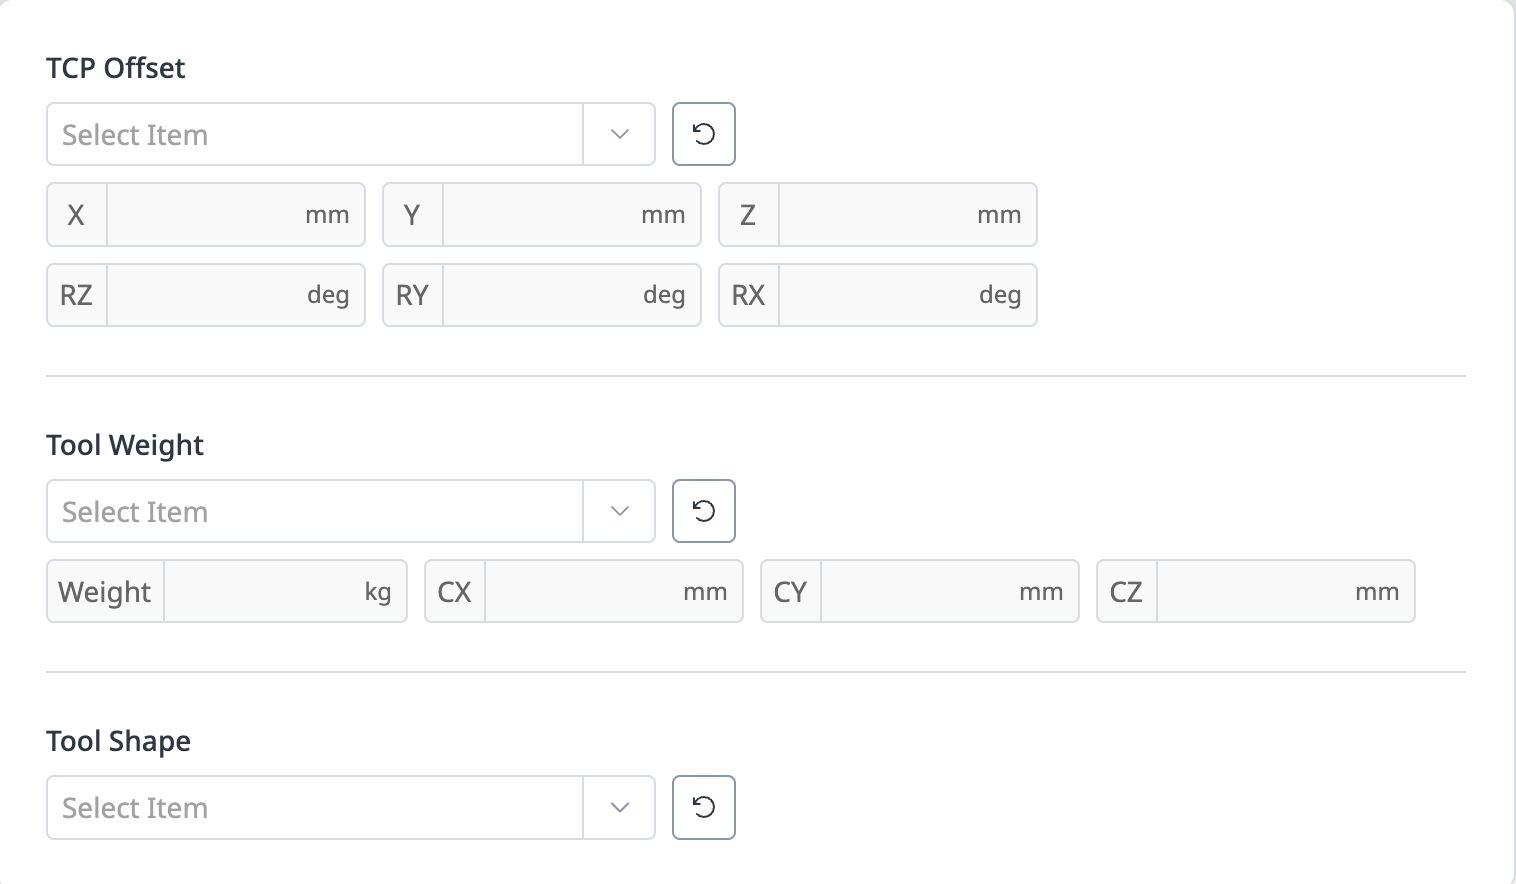Click the chevron arrow on the Tool Weight selector

[618, 511]
